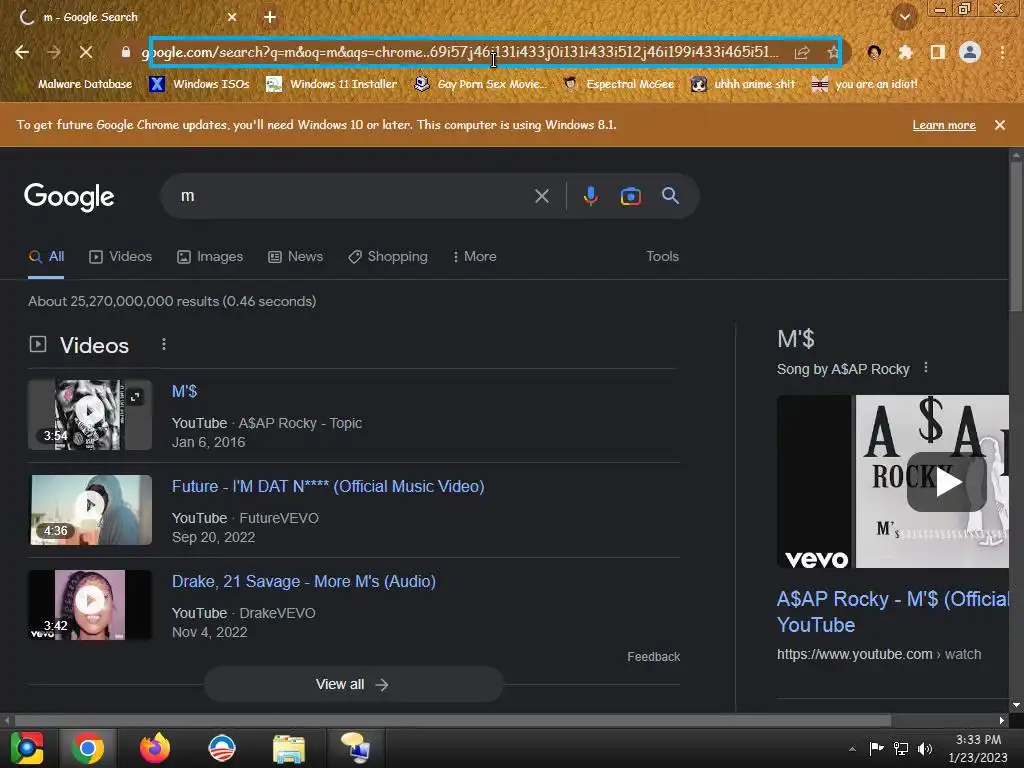The image size is (1024, 768).
Task: Click scroll right arrow on horizontal scrollbar
Action: coord(1002,721)
